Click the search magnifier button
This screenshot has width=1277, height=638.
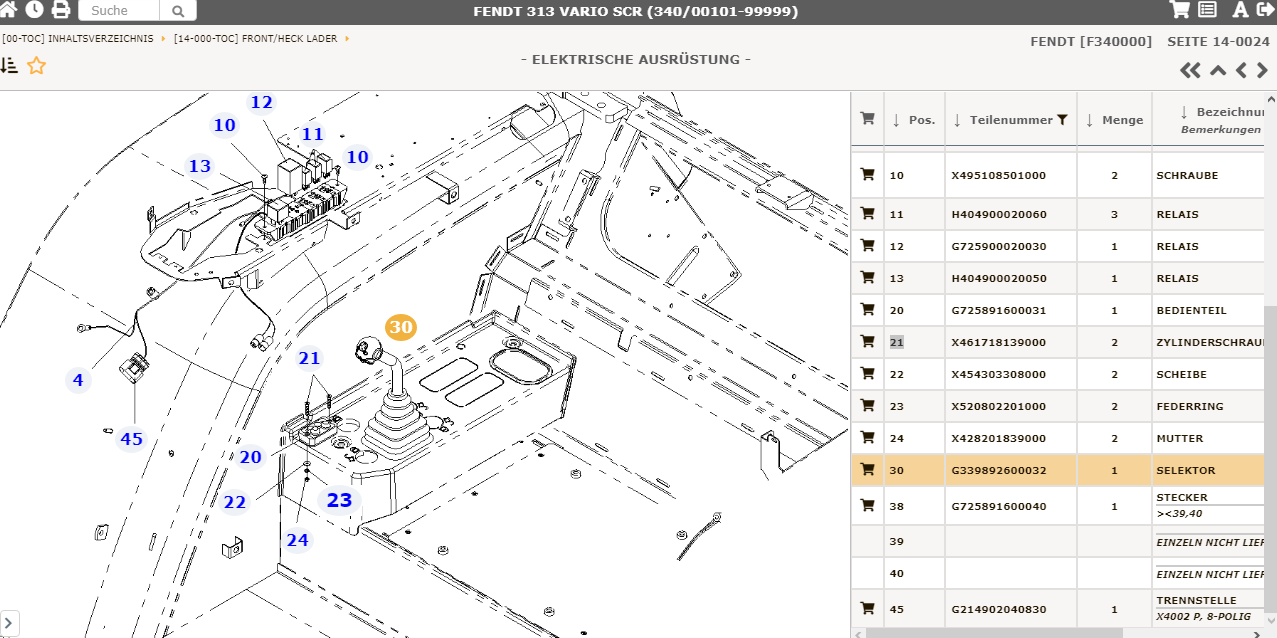click(178, 11)
